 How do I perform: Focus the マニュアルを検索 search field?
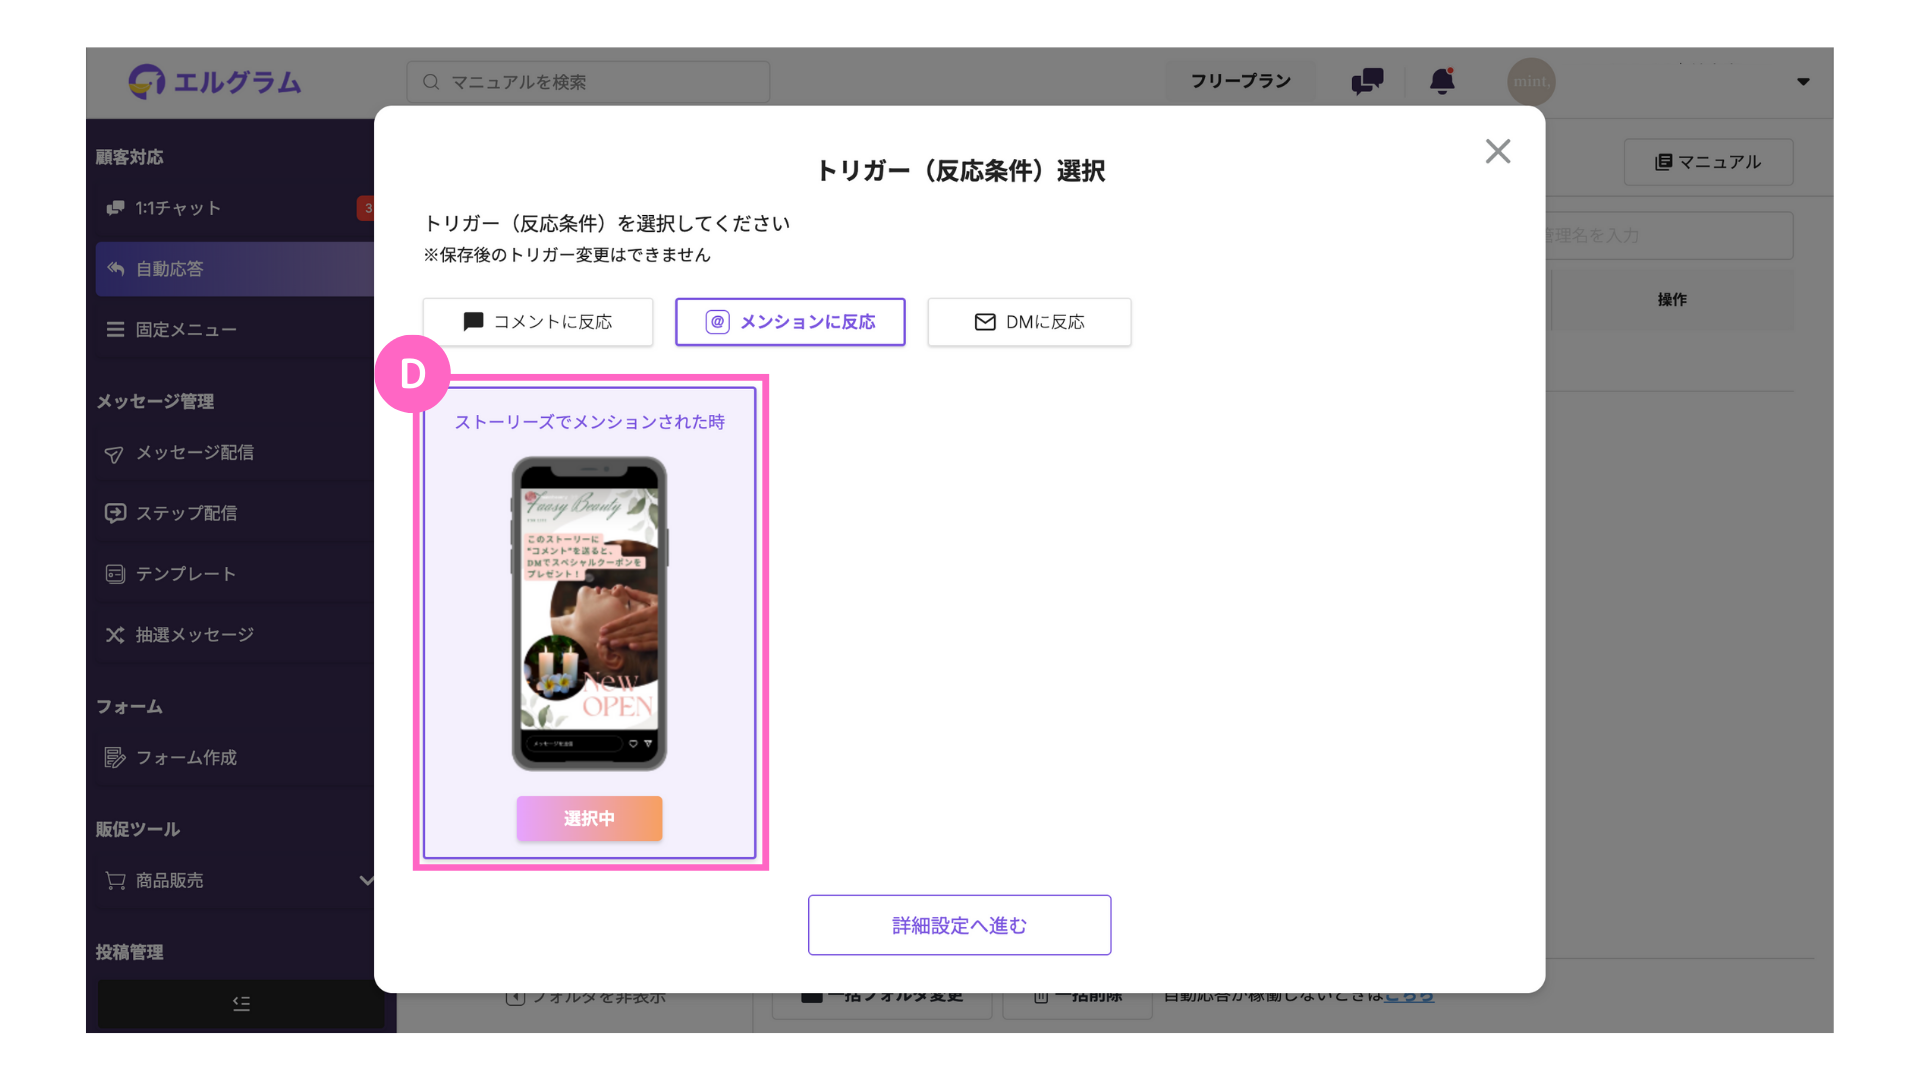point(588,82)
